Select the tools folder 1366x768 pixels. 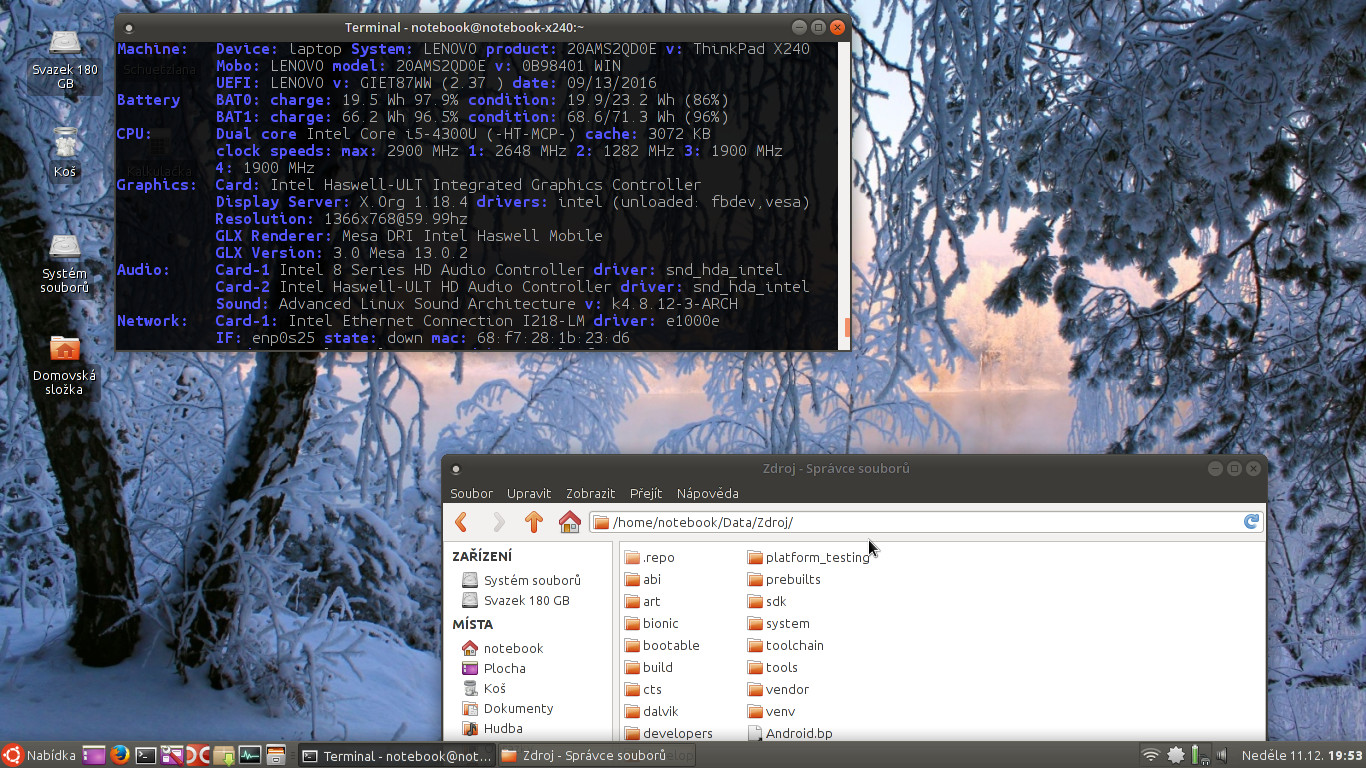[773, 667]
